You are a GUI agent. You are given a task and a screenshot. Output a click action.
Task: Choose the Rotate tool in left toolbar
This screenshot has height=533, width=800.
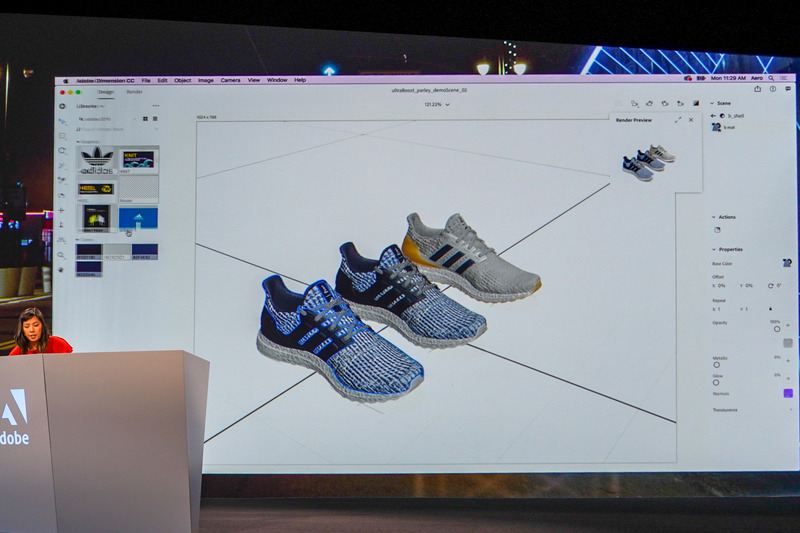(62, 151)
